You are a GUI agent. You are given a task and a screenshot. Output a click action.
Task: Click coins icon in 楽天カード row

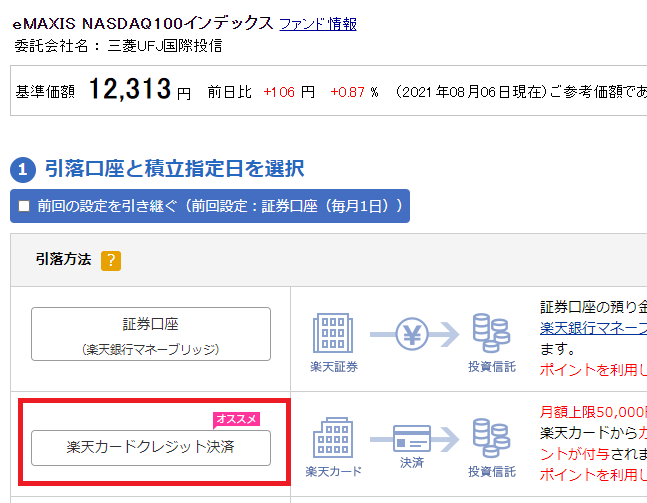(491, 438)
